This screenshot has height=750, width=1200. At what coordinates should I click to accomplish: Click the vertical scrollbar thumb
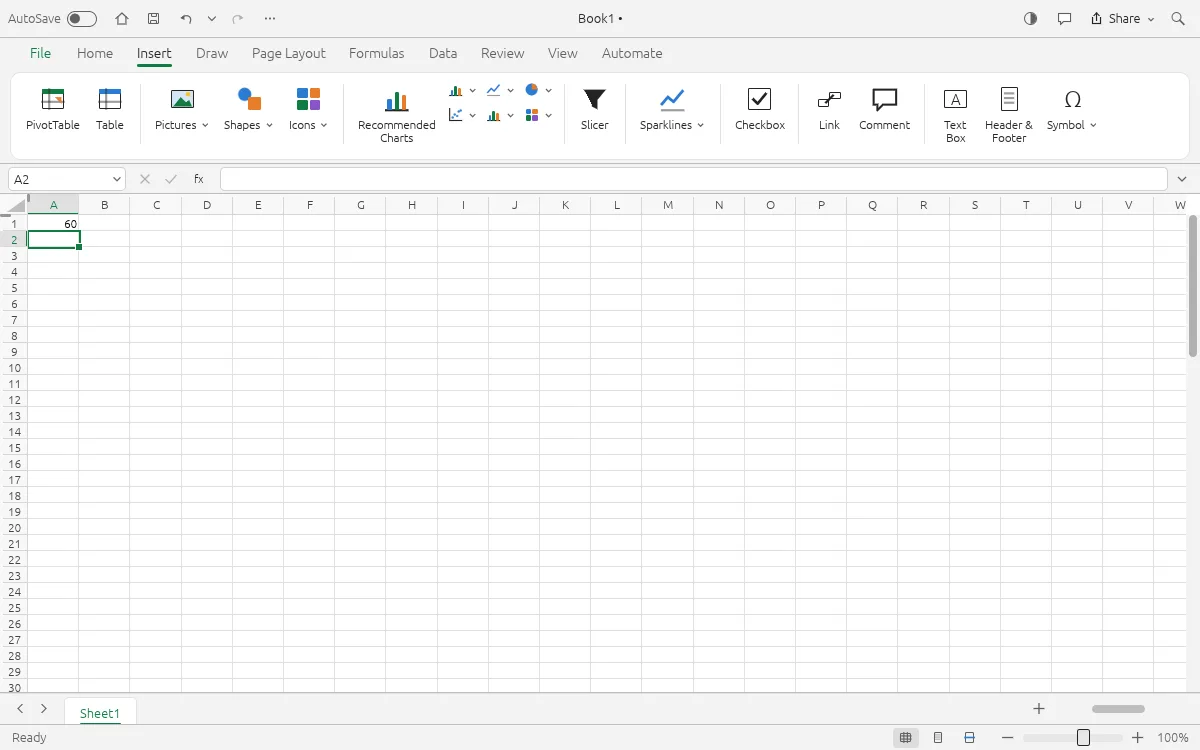point(1193,285)
